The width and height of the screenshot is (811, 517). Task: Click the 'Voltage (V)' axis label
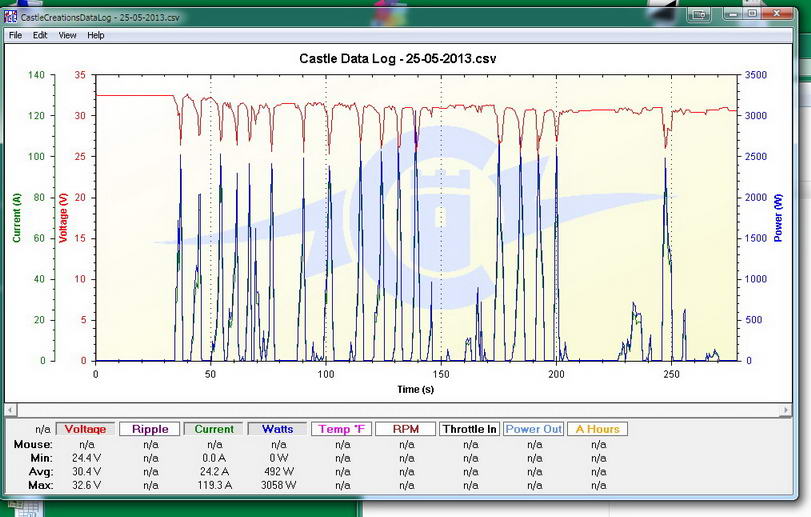(64, 218)
